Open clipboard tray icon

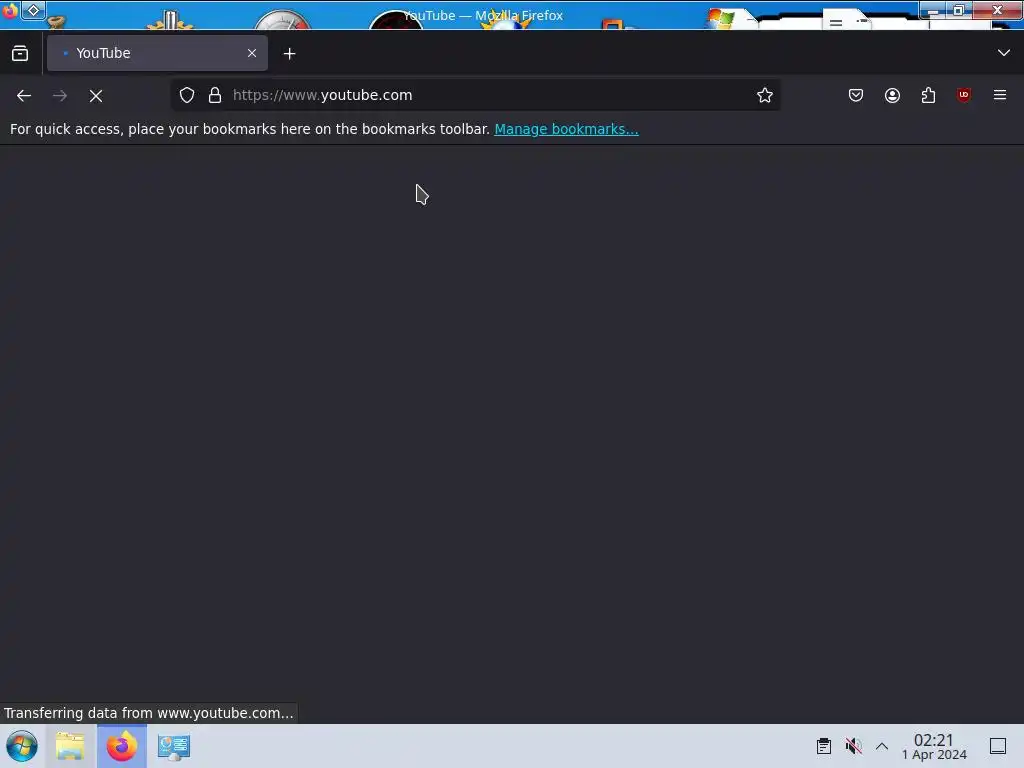click(824, 746)
